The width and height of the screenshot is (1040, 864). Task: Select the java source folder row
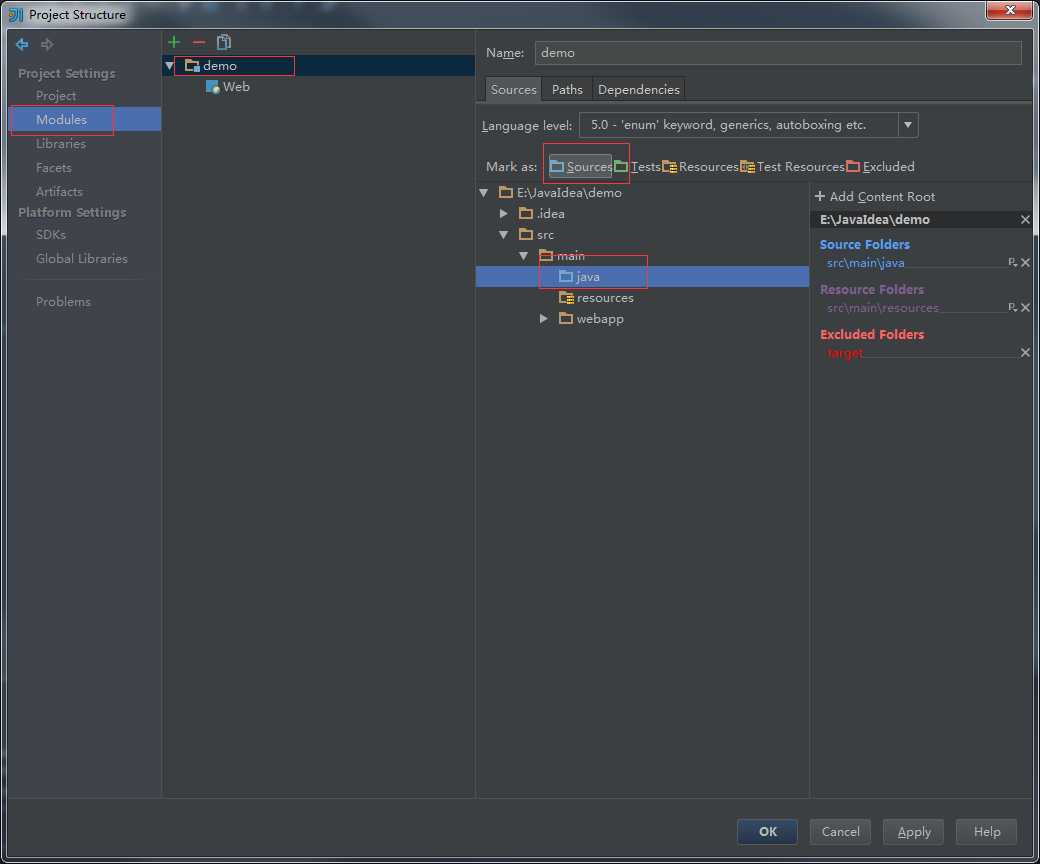642,277
